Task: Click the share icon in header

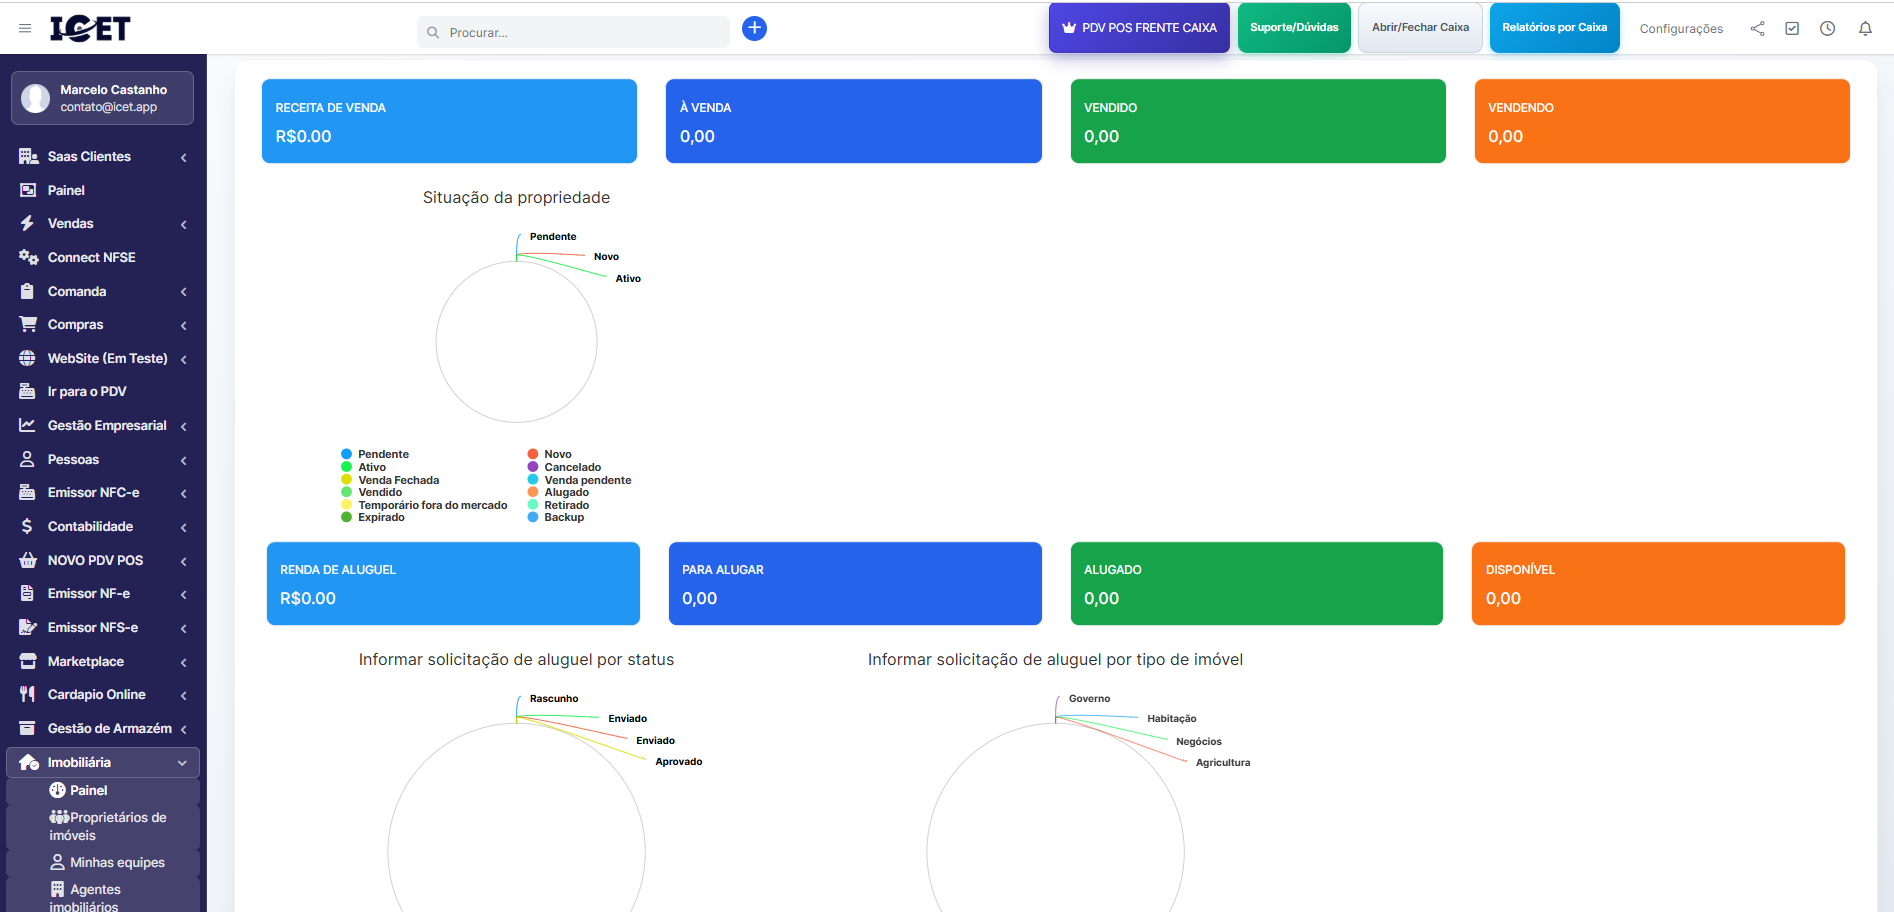Action: (1757, 29)
